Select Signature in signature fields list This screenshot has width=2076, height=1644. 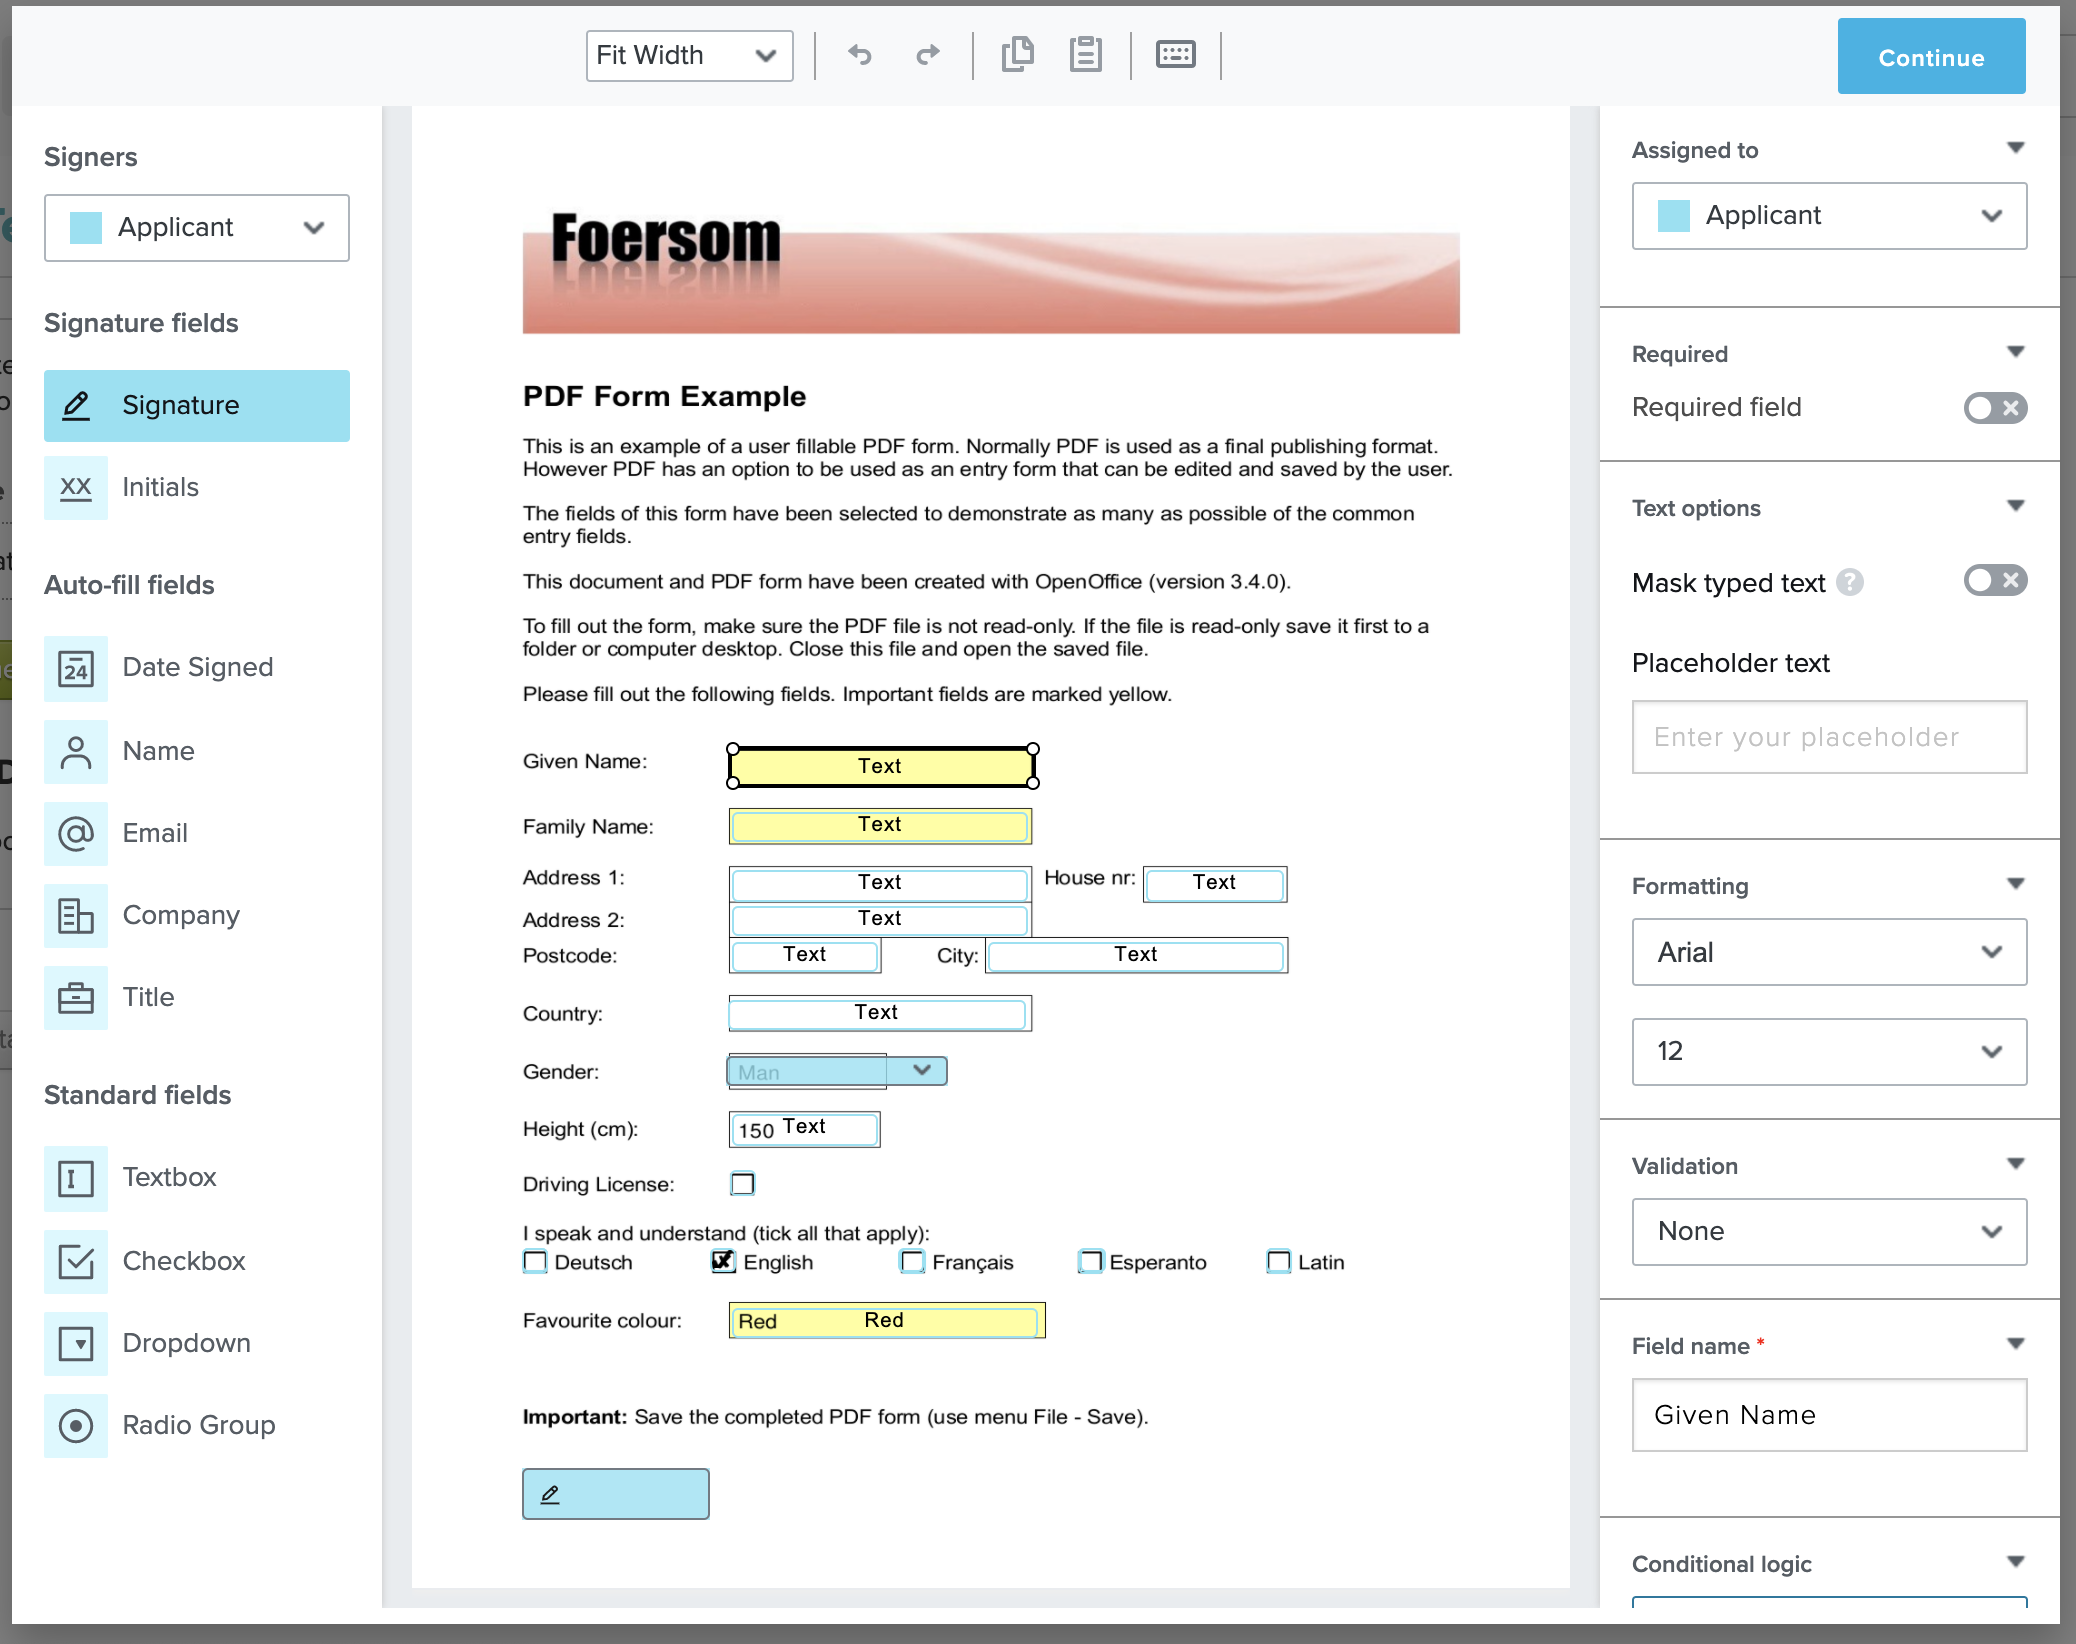[x=197, y=406]
